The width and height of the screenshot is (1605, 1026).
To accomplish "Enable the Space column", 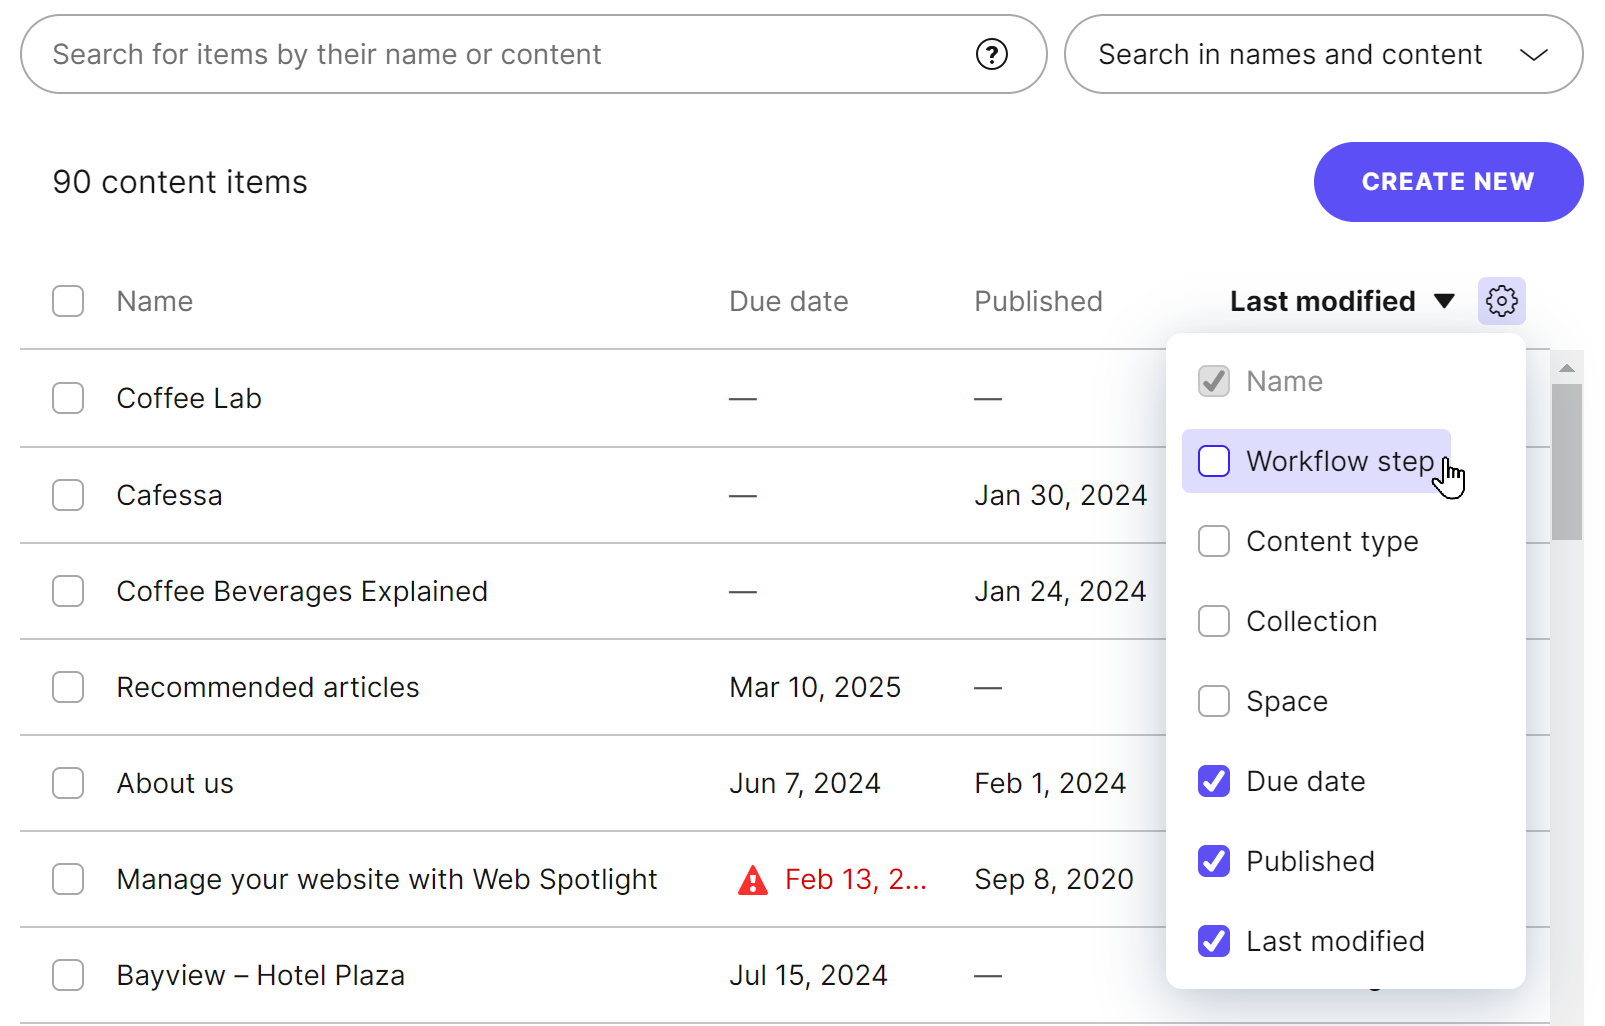I will [1213, 701].
